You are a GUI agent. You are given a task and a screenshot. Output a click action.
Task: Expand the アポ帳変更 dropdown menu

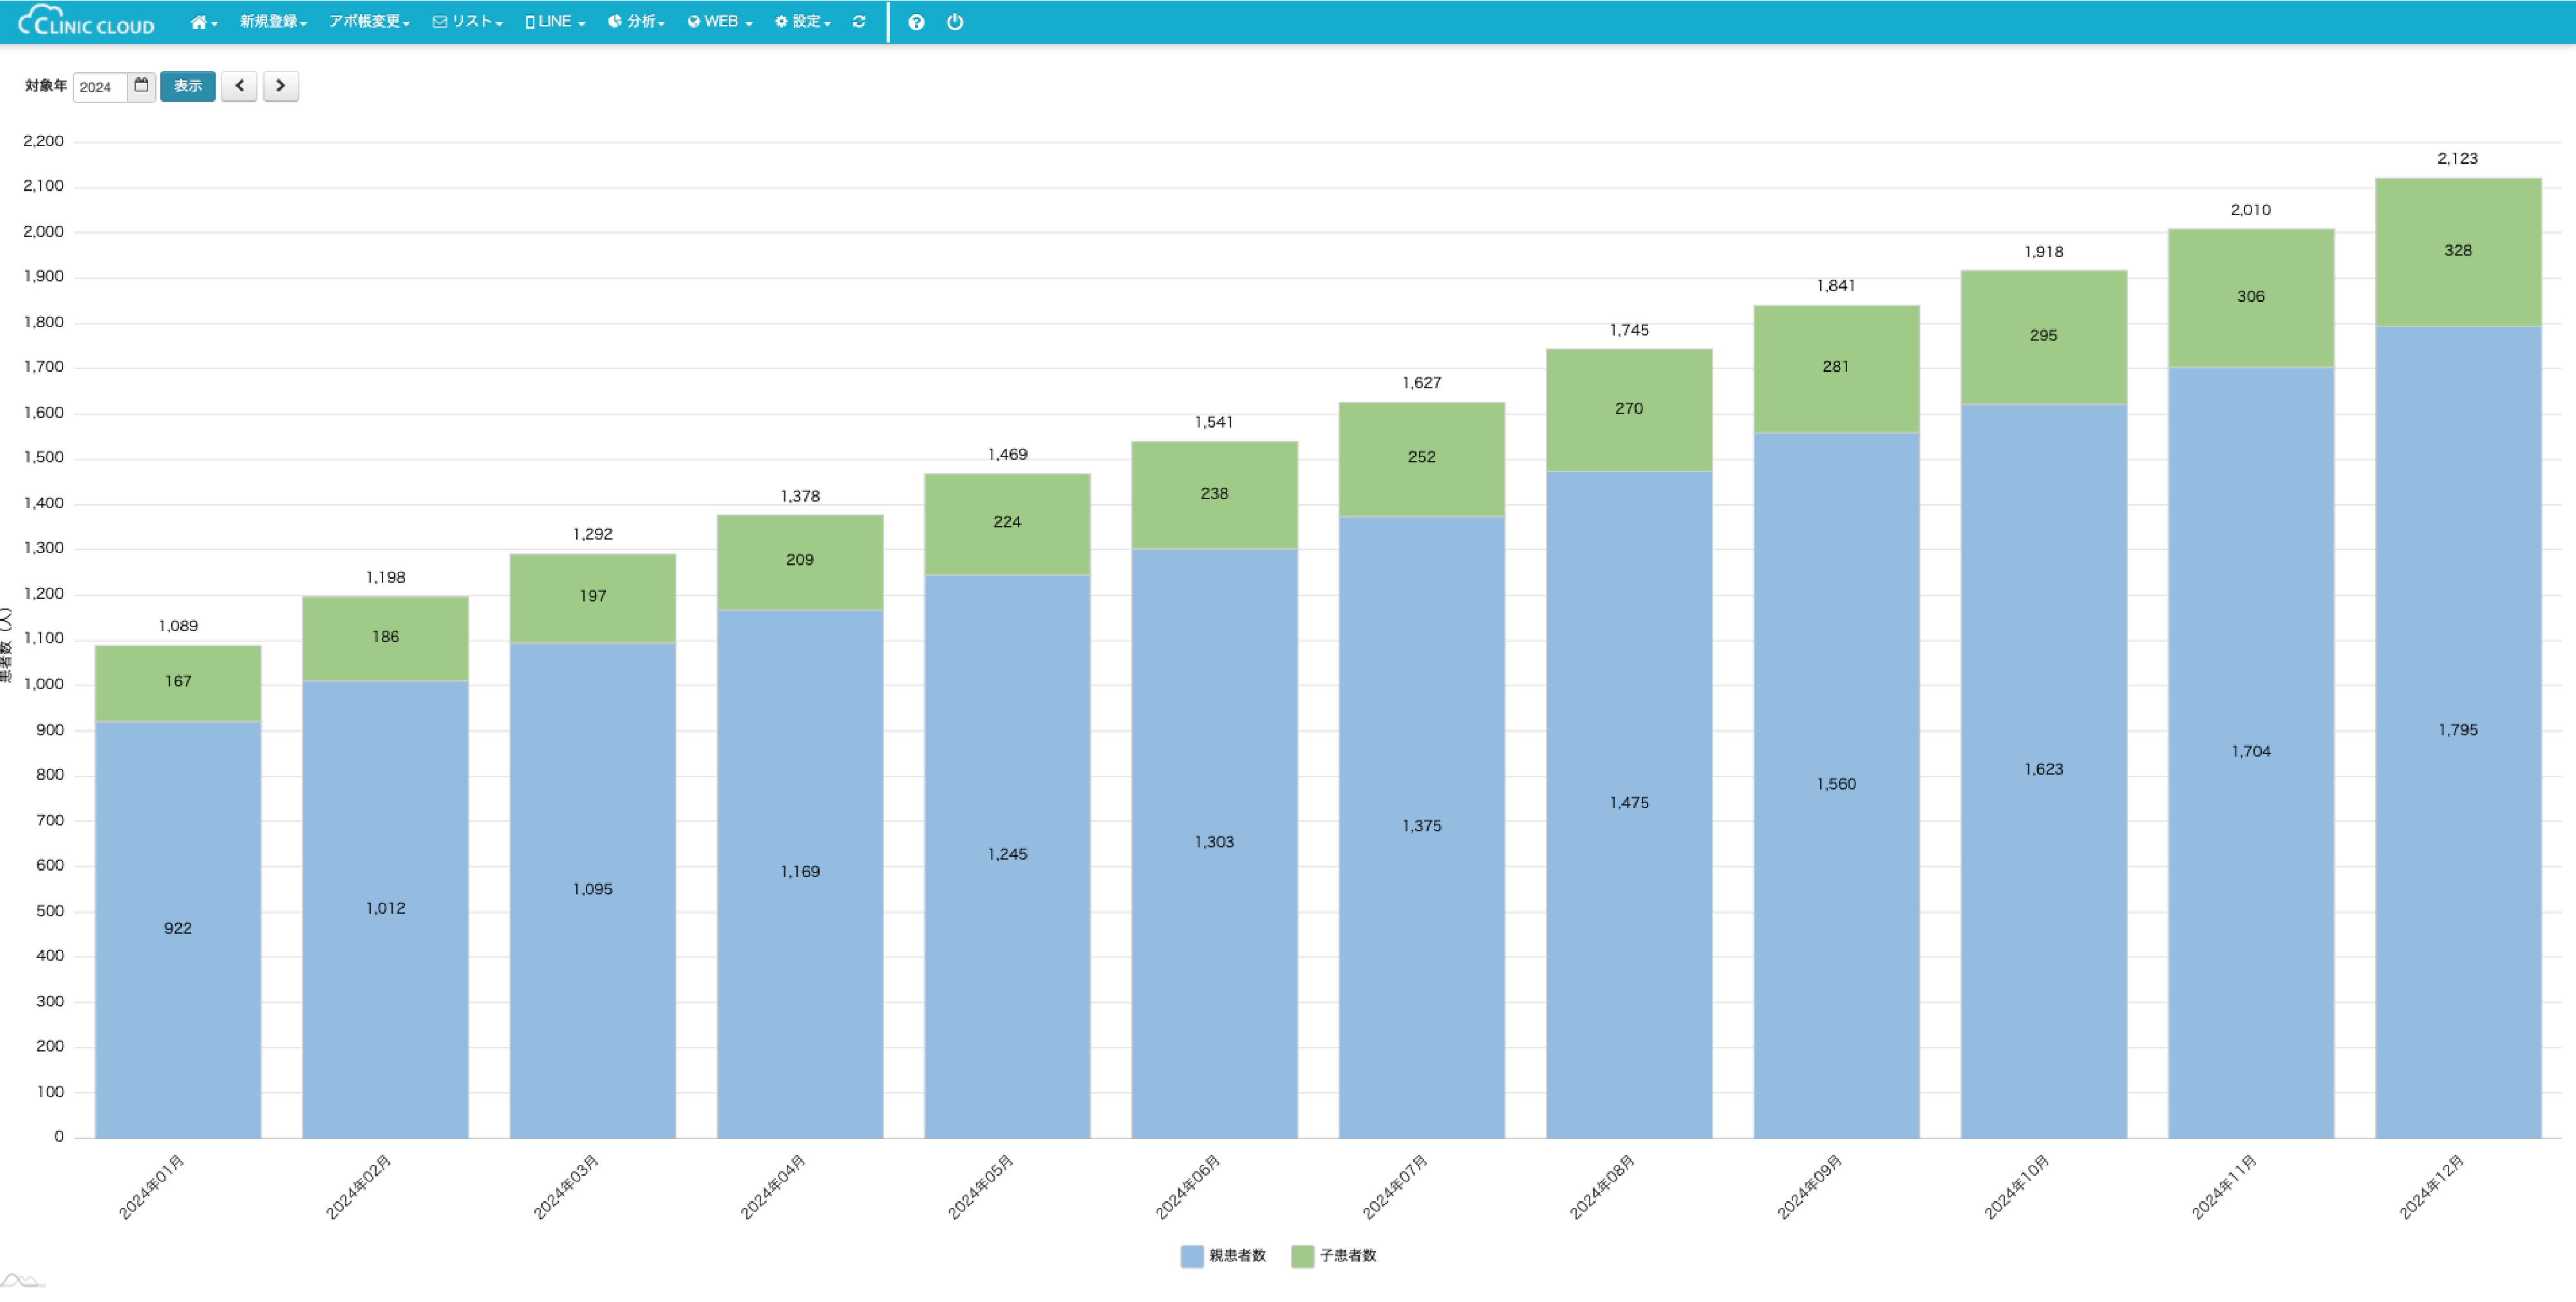pyautogui.click(x=369, y=22)
